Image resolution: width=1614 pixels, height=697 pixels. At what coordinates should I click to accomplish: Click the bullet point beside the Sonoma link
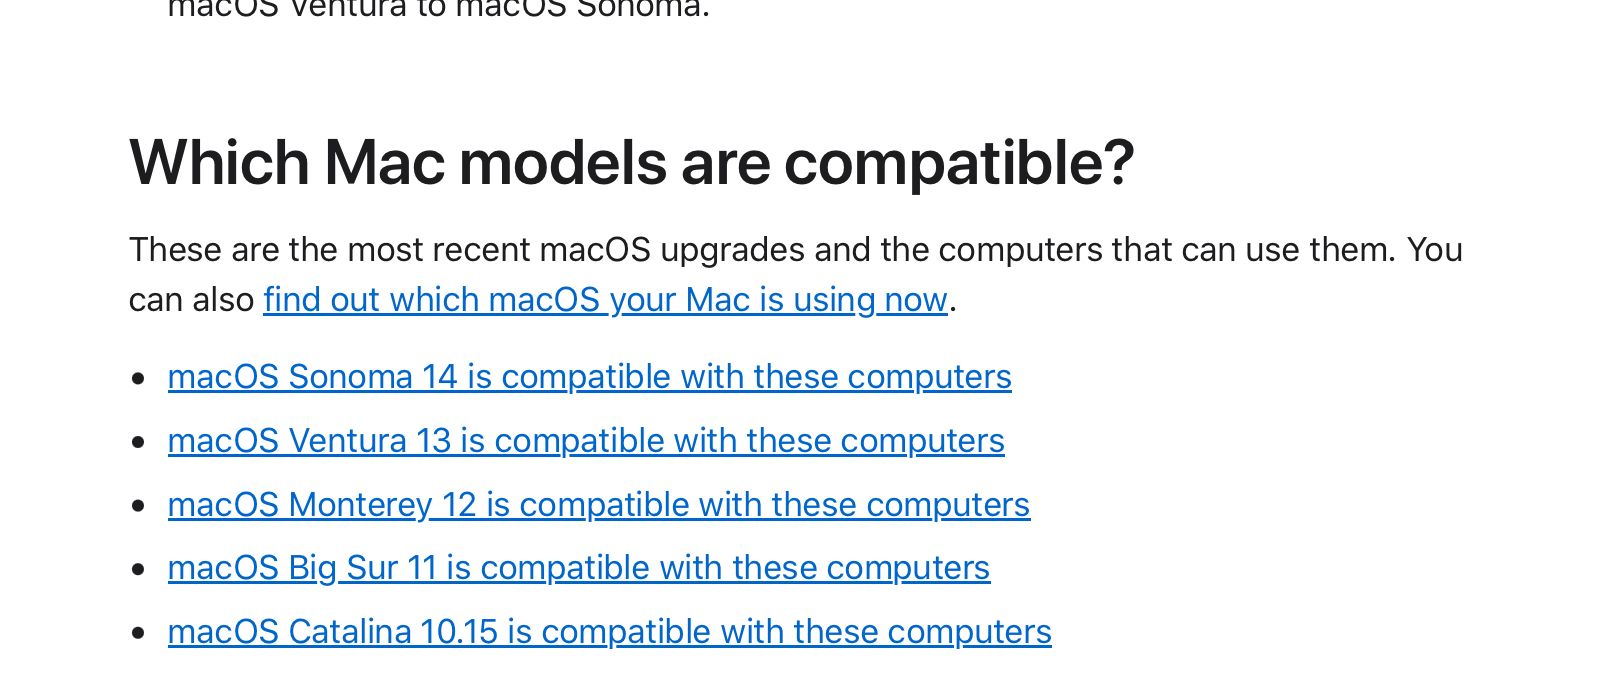pyautogui.click(x=139, y=379)
